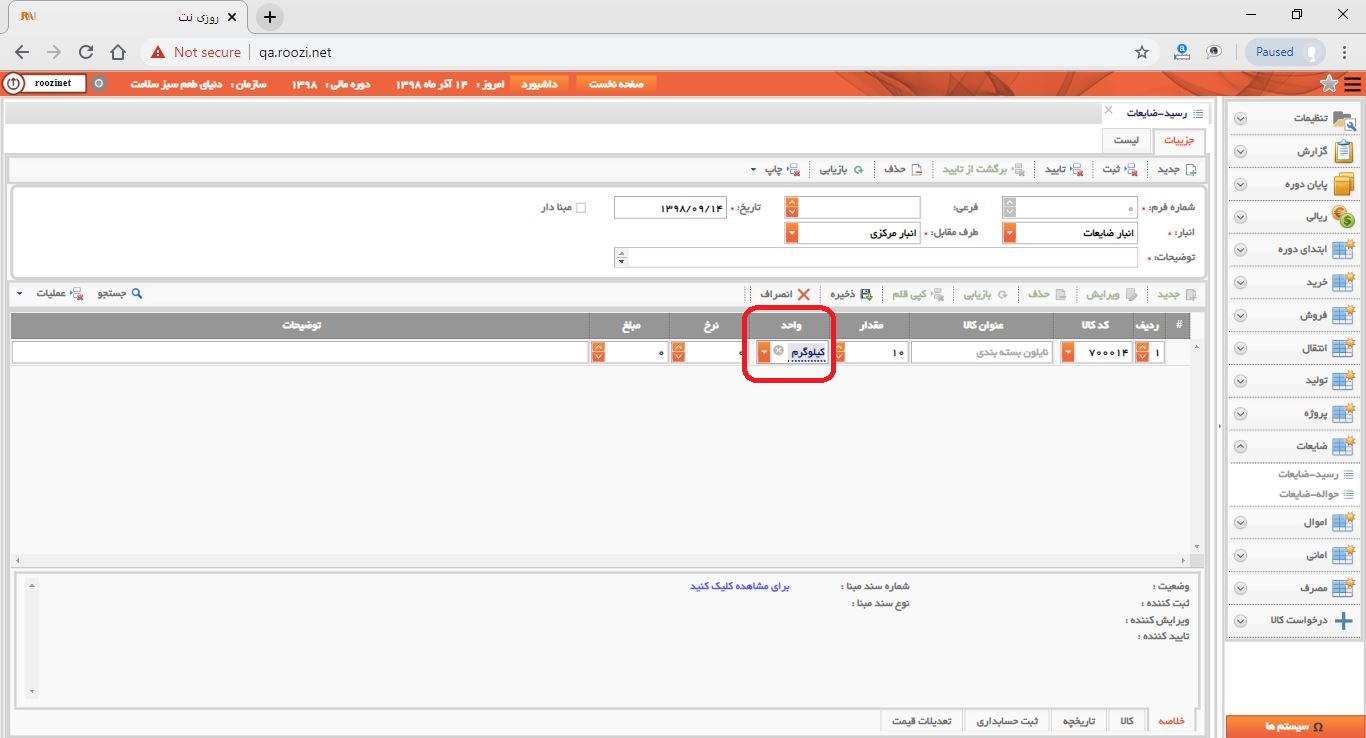Image resolution: width=1366 pixels, height=738 pixels.
Task: Open the چاپ print dropdown arrow
Action: [753, 170]
